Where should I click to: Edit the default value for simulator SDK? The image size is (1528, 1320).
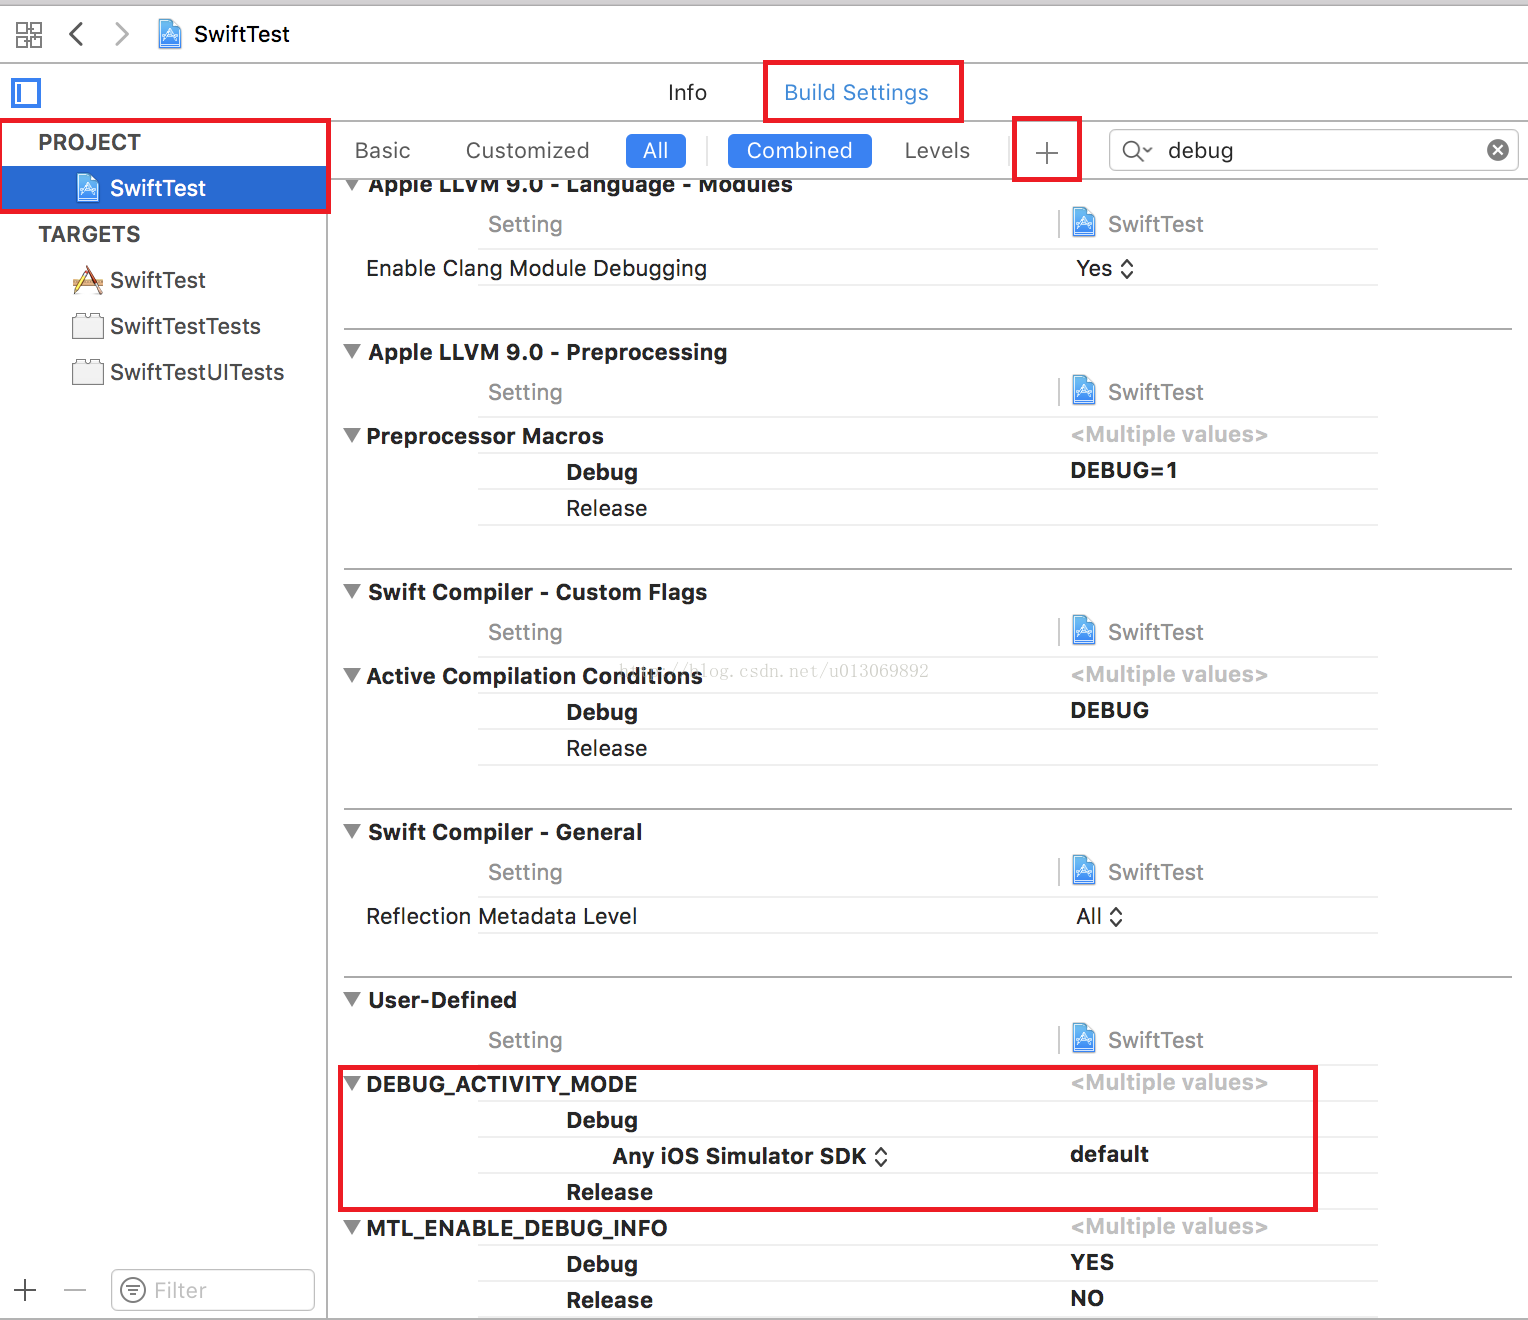(1109, 1154)
